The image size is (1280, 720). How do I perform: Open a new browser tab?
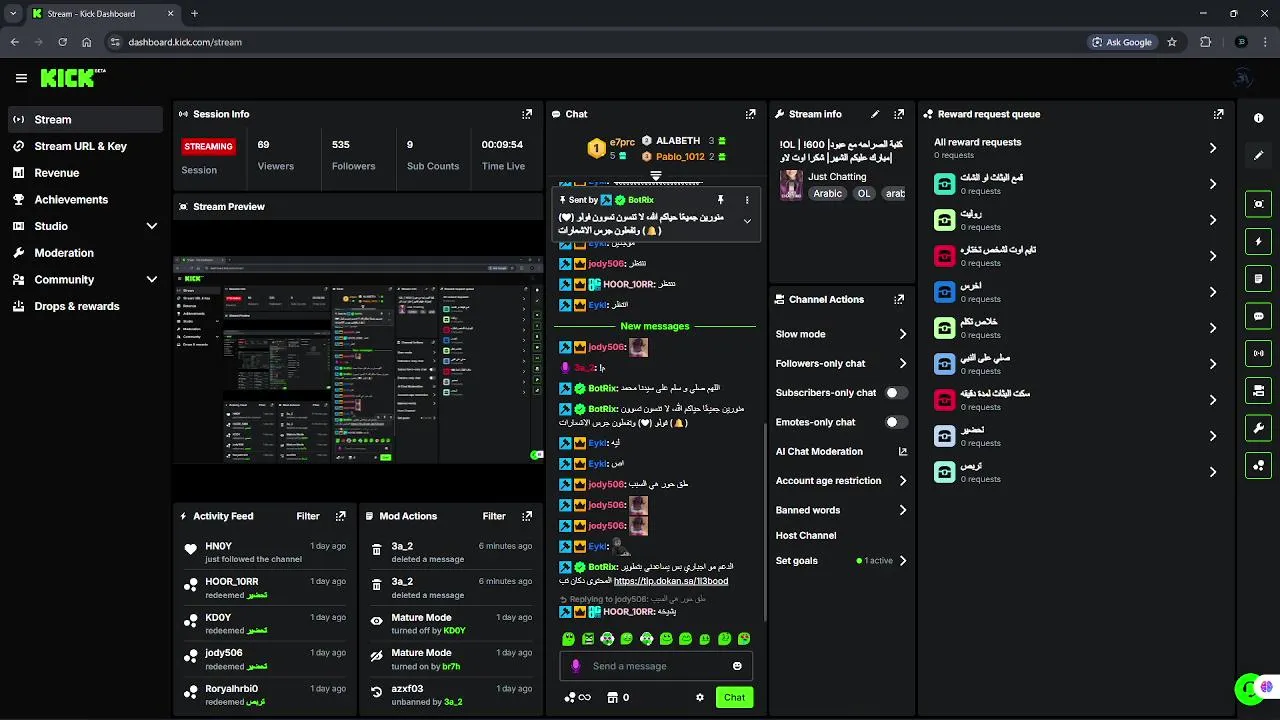(x=194, y=14)
